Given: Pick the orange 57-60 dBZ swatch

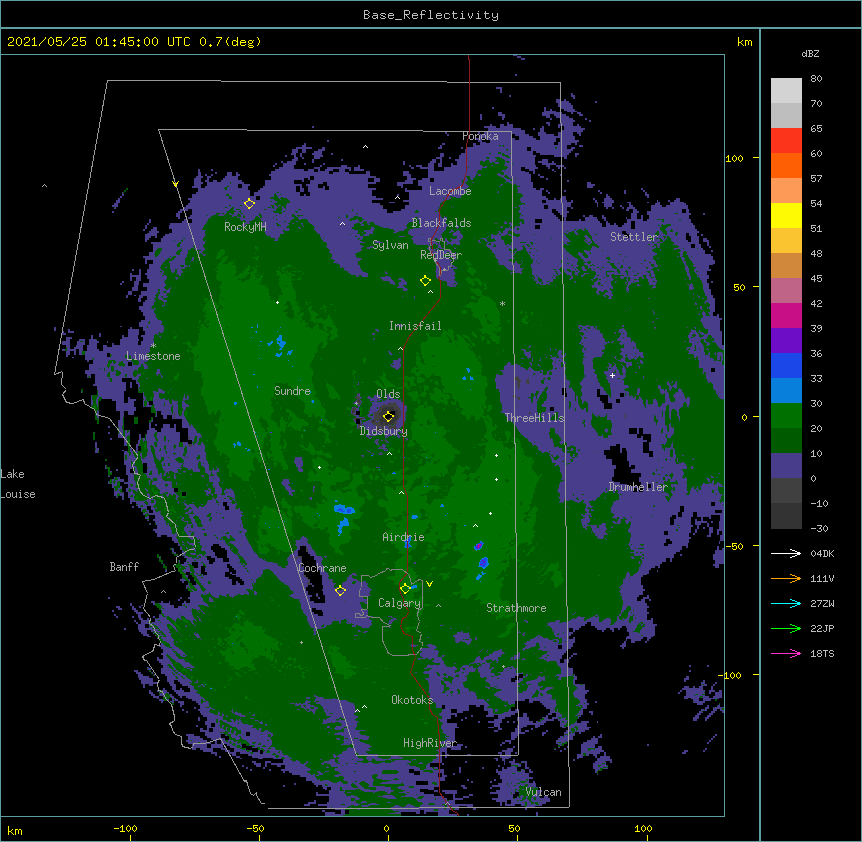Looking at the screenshot, I should [x=786, y=165].
